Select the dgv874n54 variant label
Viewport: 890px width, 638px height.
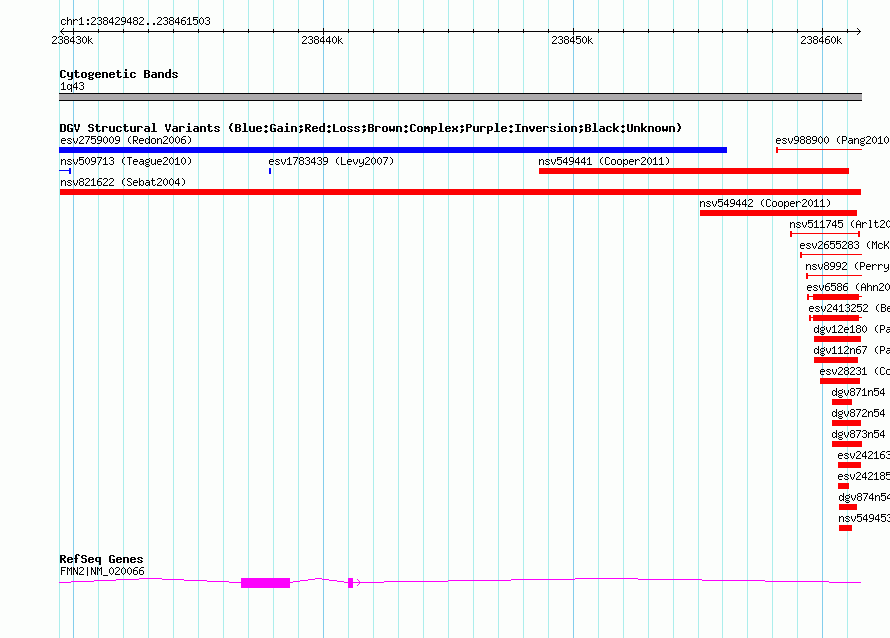pos(864,497)
